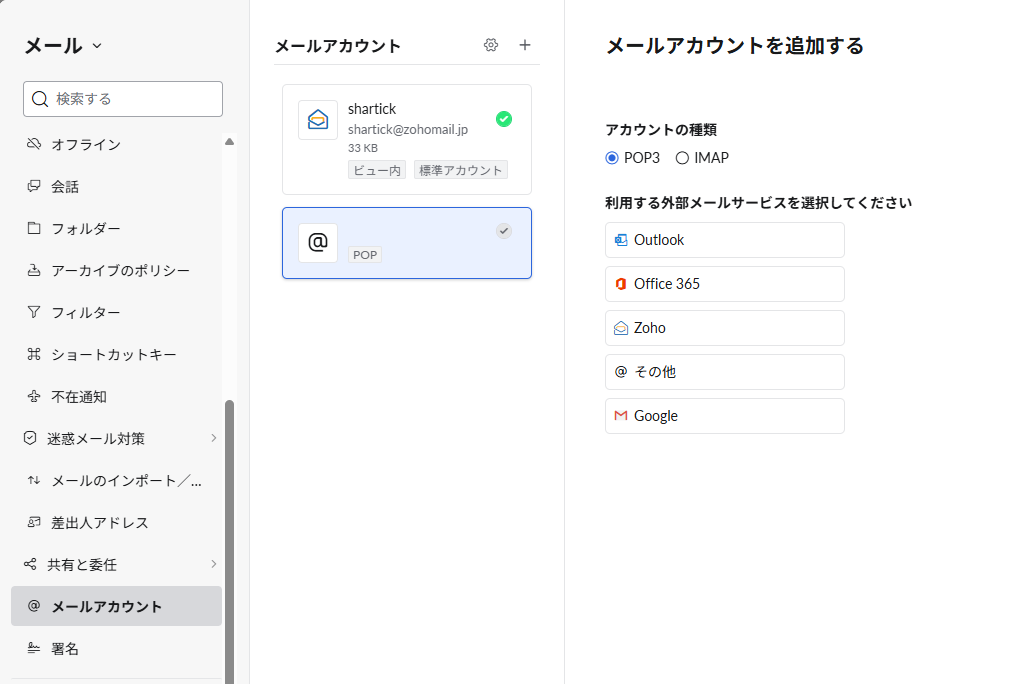This screenshot has height=684, width=1025.
Task: Click the plus icon to add account
Action: 525,45
